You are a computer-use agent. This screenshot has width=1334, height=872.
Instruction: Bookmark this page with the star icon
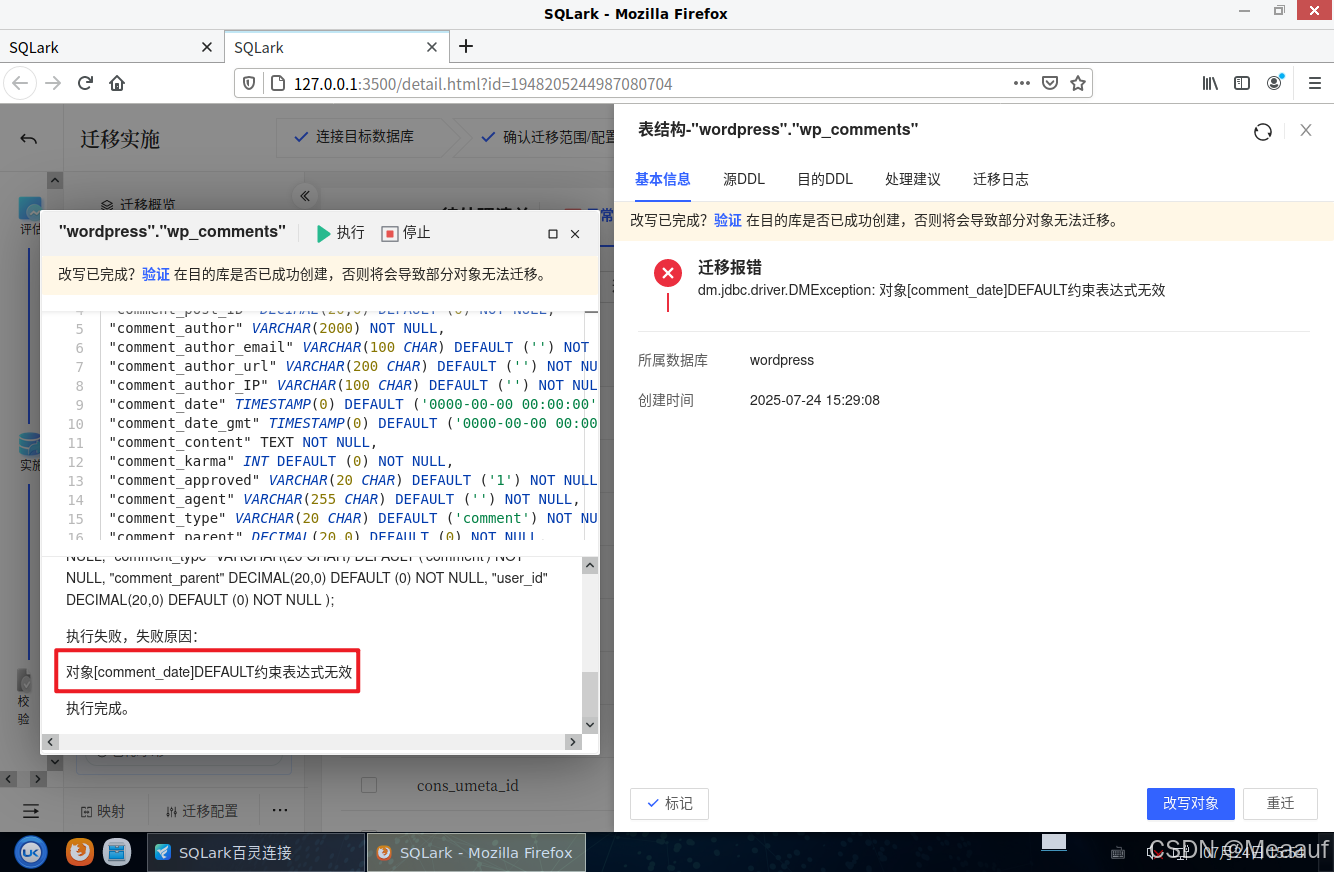(1078, 84)
